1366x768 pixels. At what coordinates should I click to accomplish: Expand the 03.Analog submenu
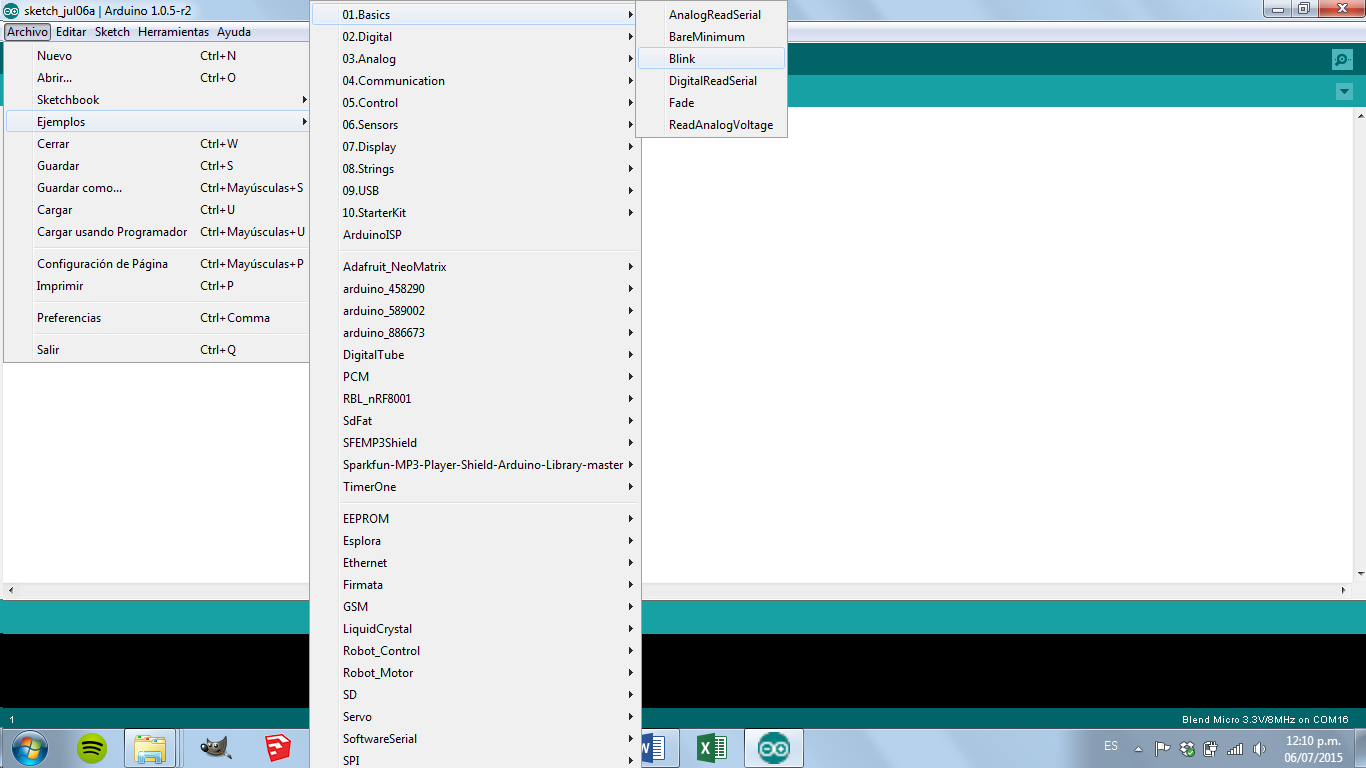pyautogui.click(x=475, y=59)
